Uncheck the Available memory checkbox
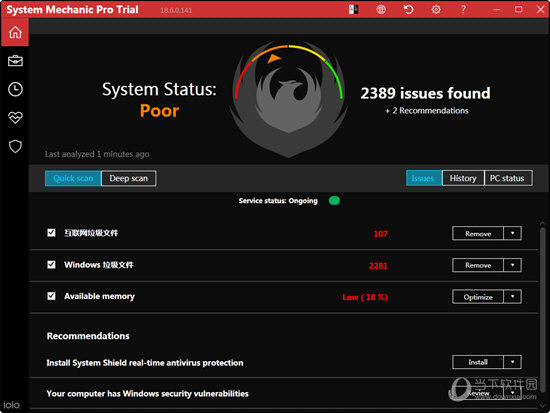Screen dimensions: 550x413 51,296
